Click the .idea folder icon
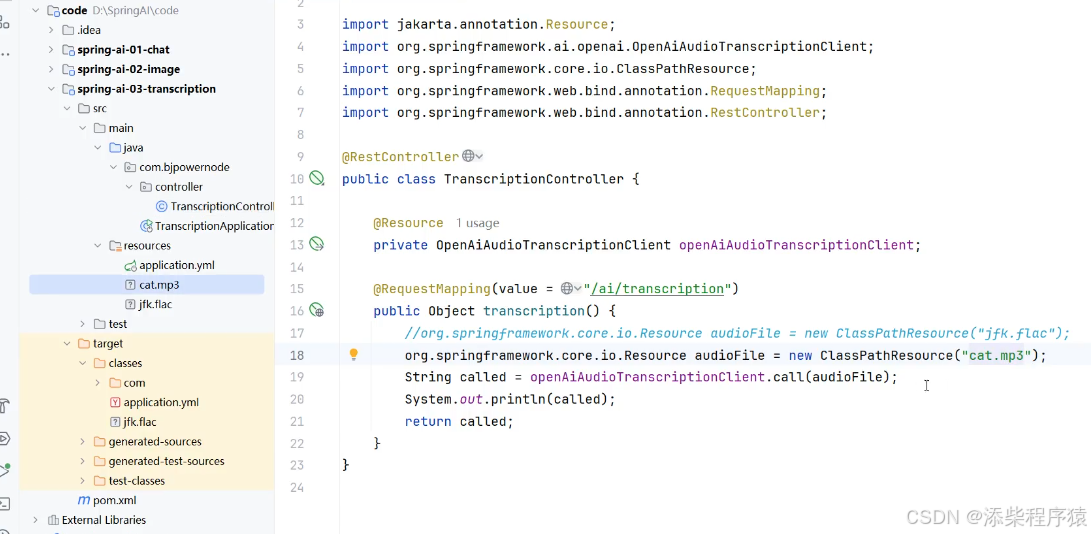 click(x=68, y=30)
